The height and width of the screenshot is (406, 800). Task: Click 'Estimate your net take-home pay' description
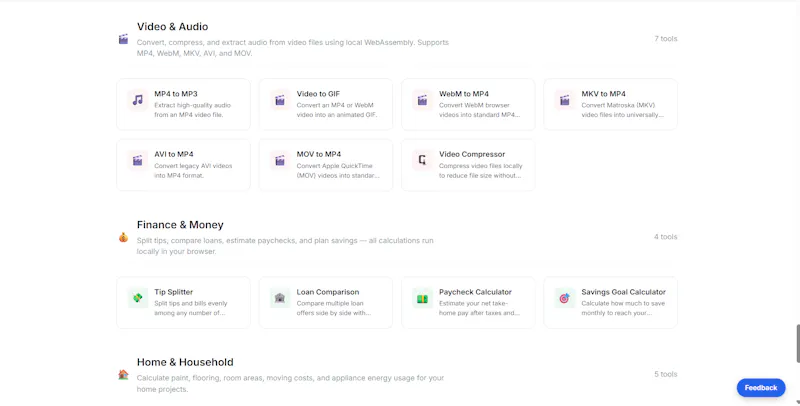tap(480, 308)
